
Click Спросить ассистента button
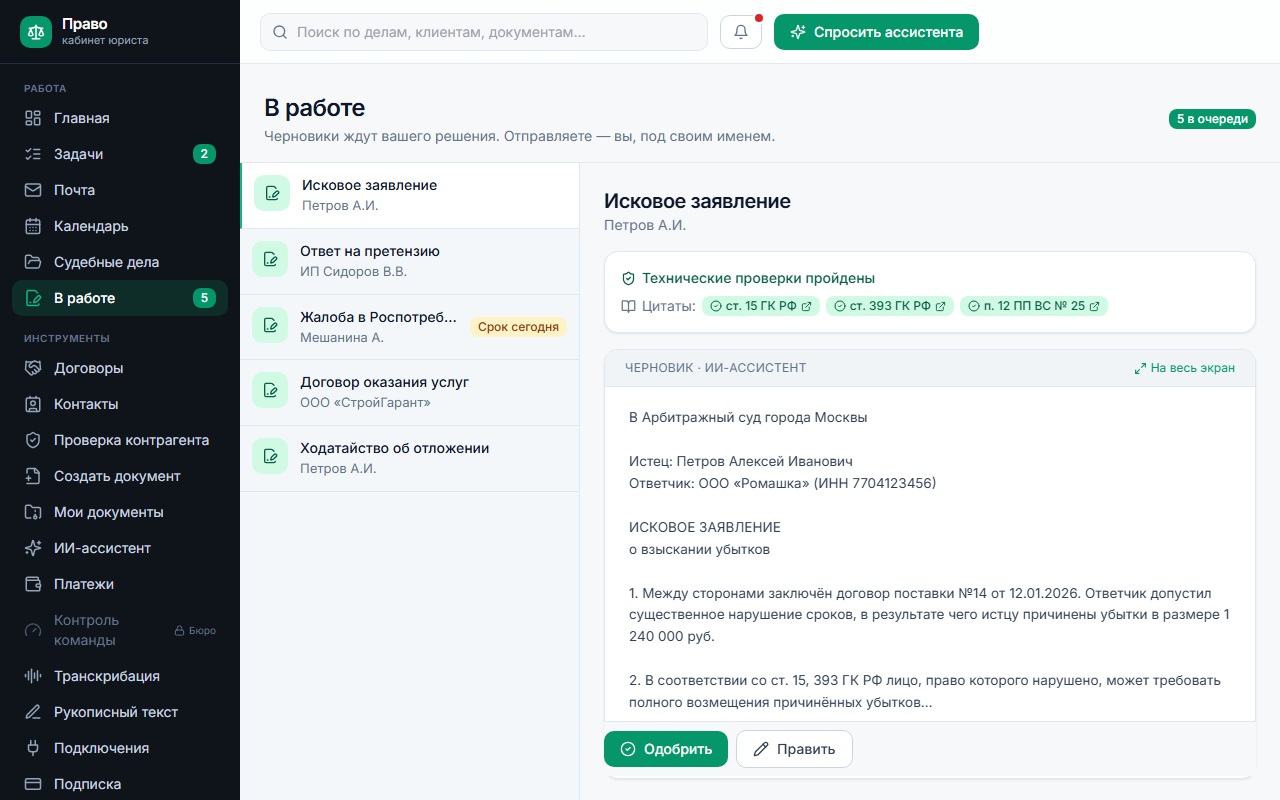[x=876, y=32]
